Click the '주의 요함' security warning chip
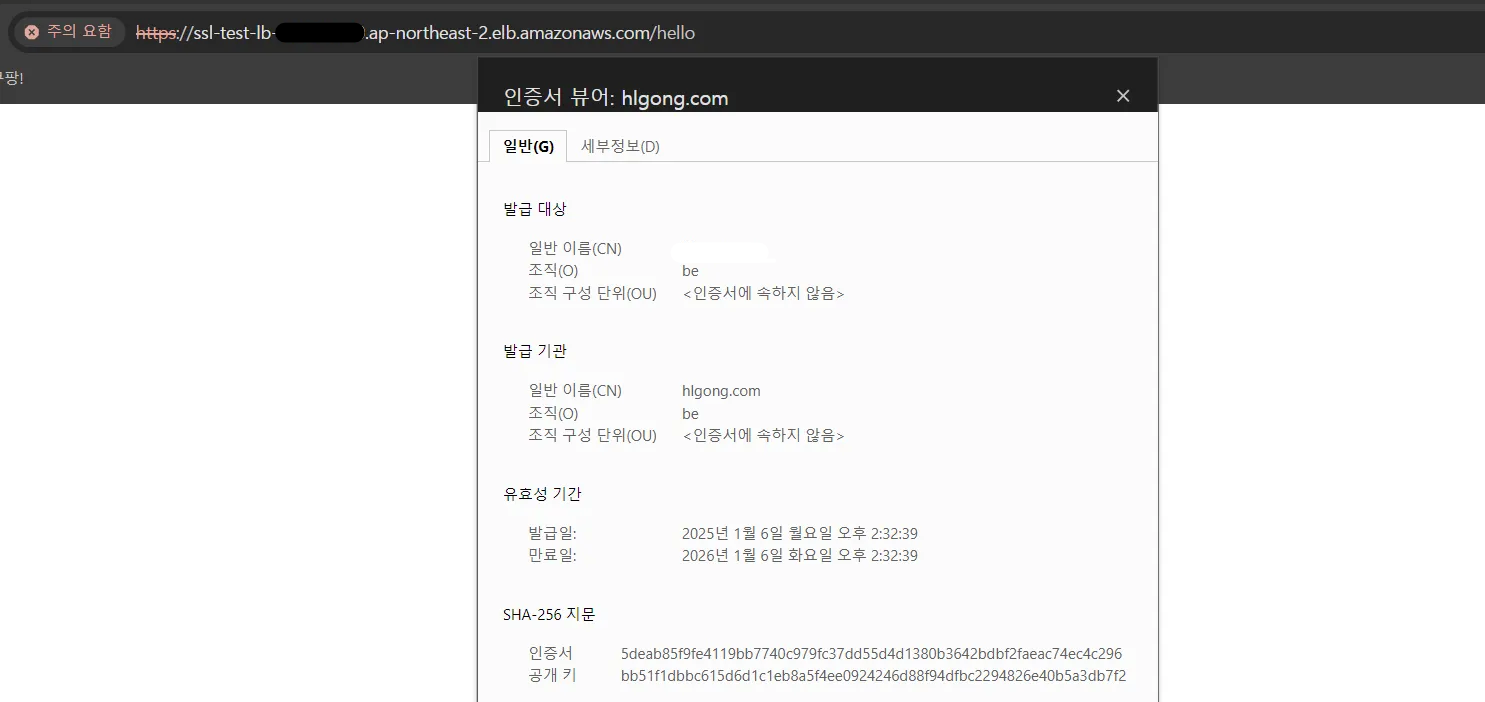The width and height of the screenshot is (1485, 702). tap(68, 32)
